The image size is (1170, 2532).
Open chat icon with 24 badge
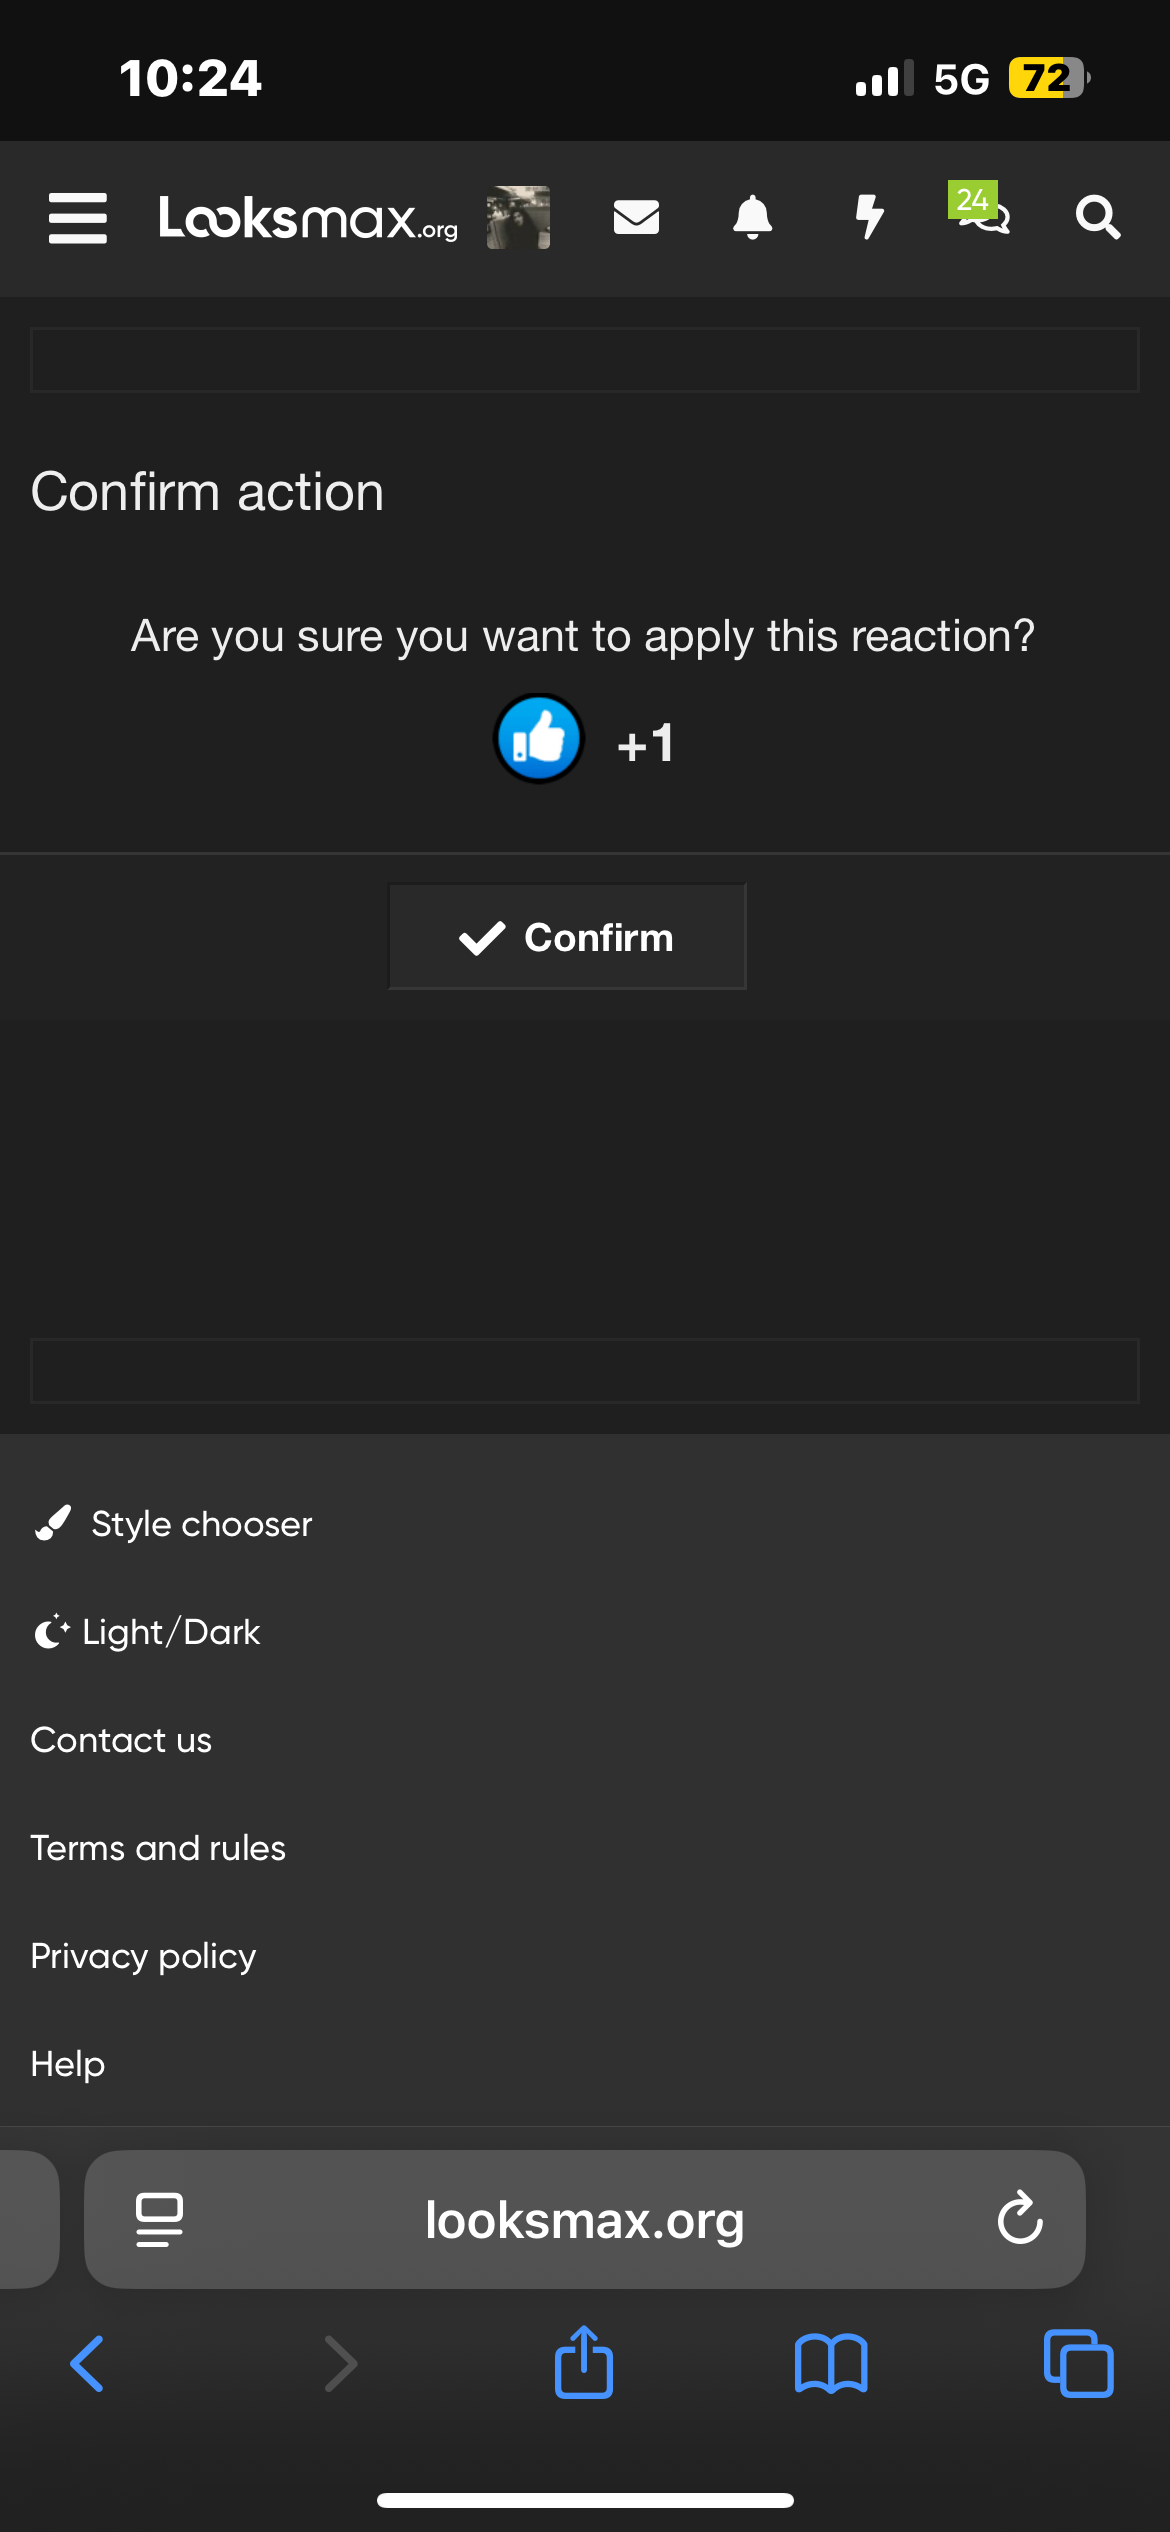click(983, 210)
